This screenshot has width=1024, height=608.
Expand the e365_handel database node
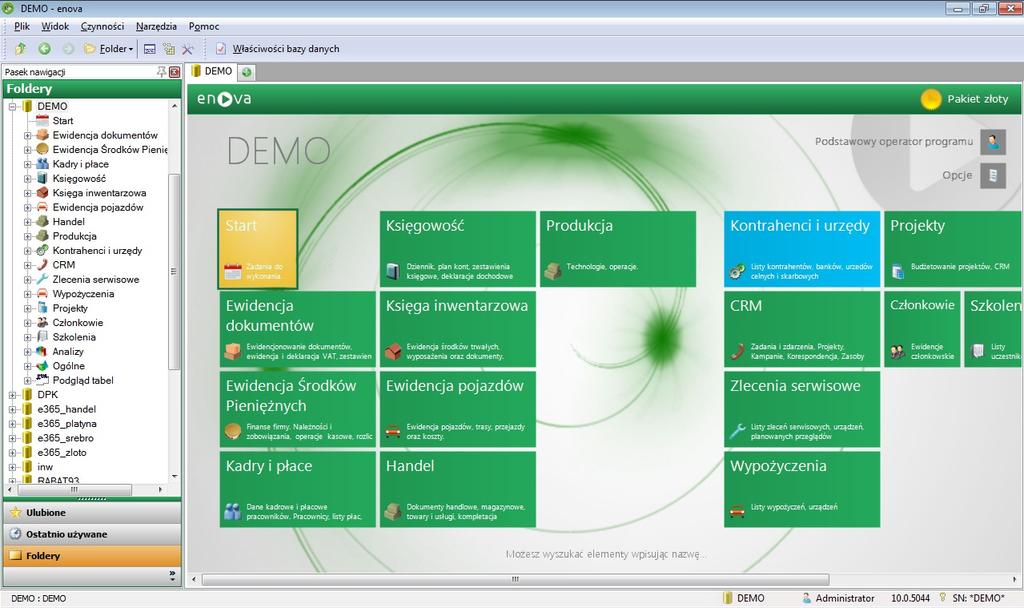(x=12, y=409)
